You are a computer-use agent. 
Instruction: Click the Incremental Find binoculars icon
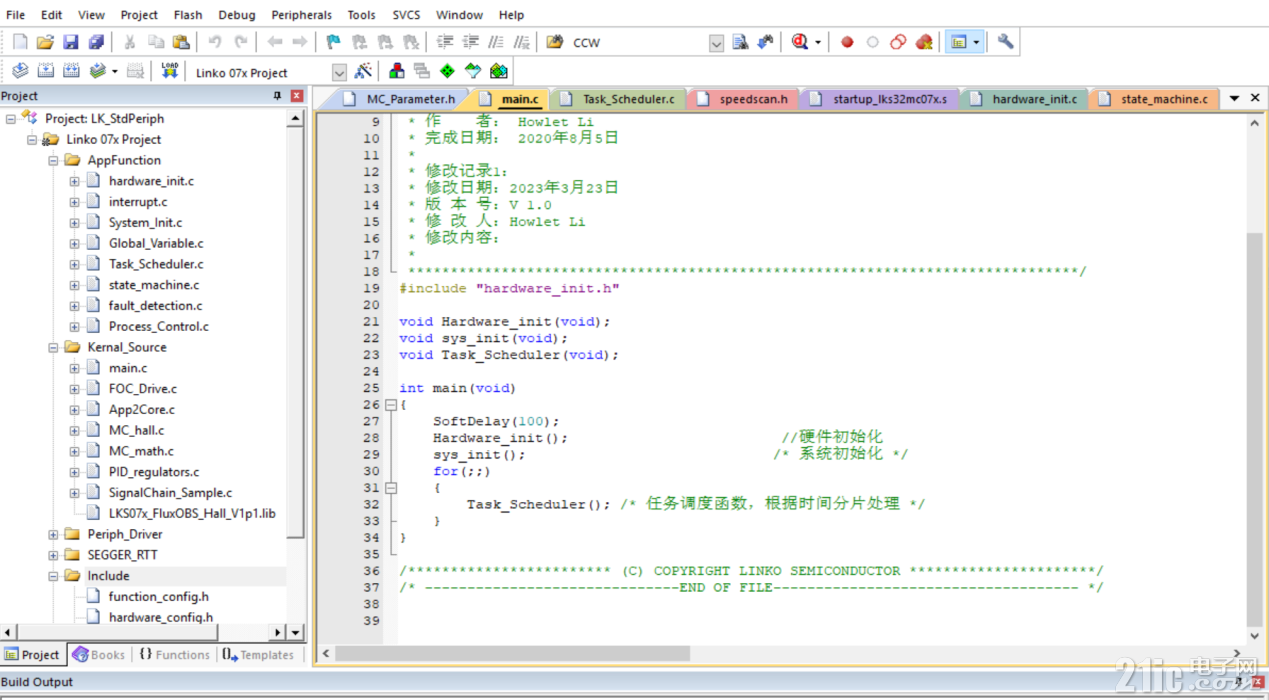tap(766, 42)
